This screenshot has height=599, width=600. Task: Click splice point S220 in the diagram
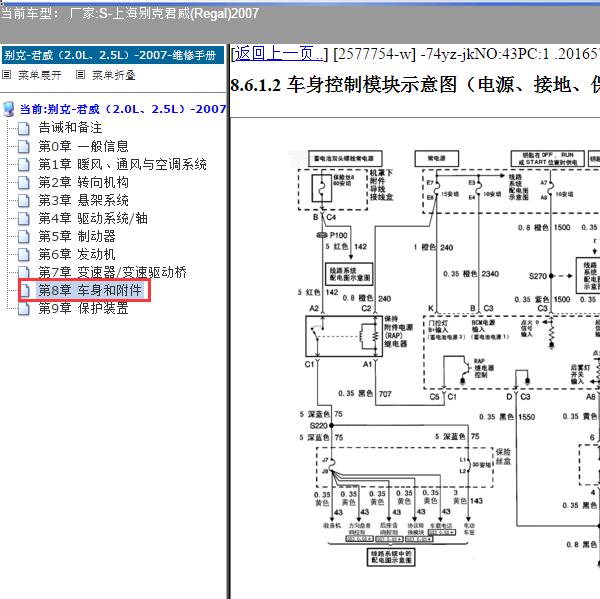tap(331, 425)
